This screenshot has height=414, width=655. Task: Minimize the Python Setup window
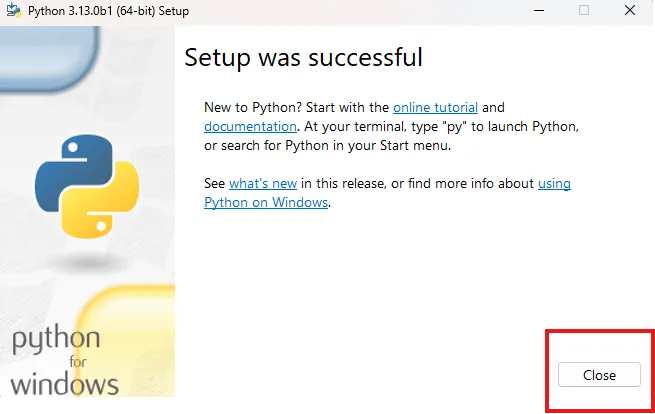[539, 10]
